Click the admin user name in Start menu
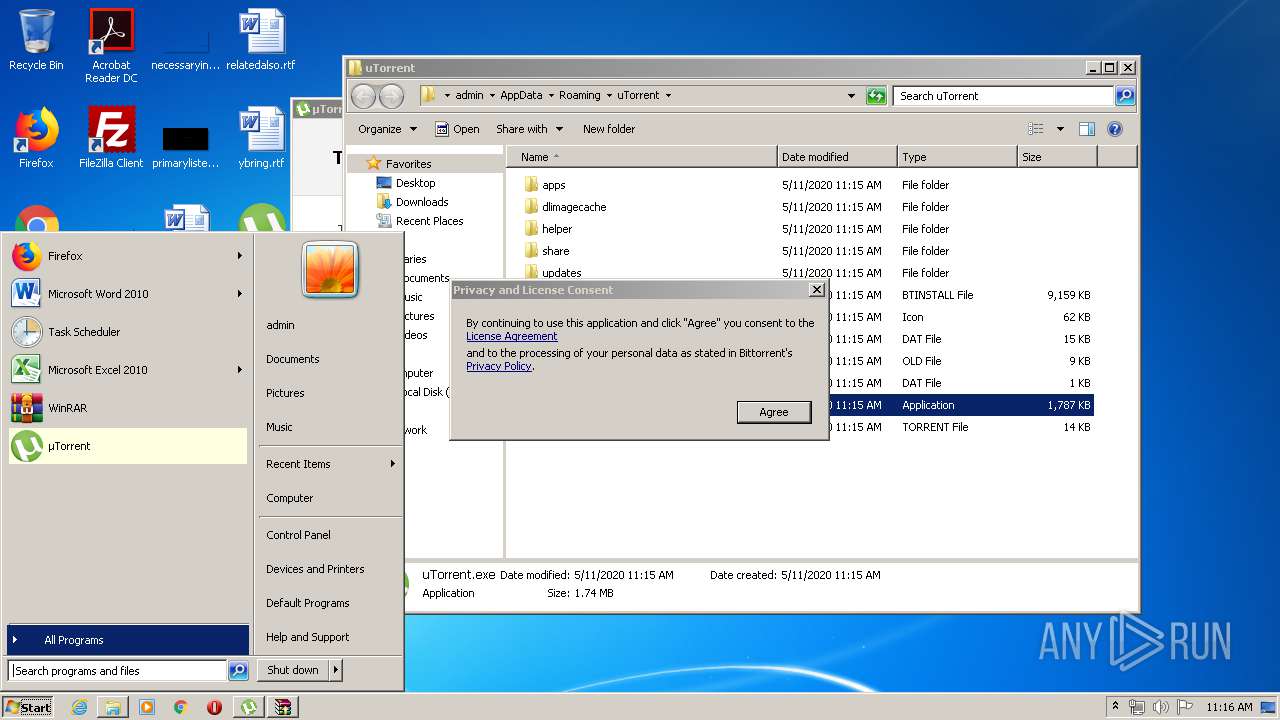 pos(280,325)
